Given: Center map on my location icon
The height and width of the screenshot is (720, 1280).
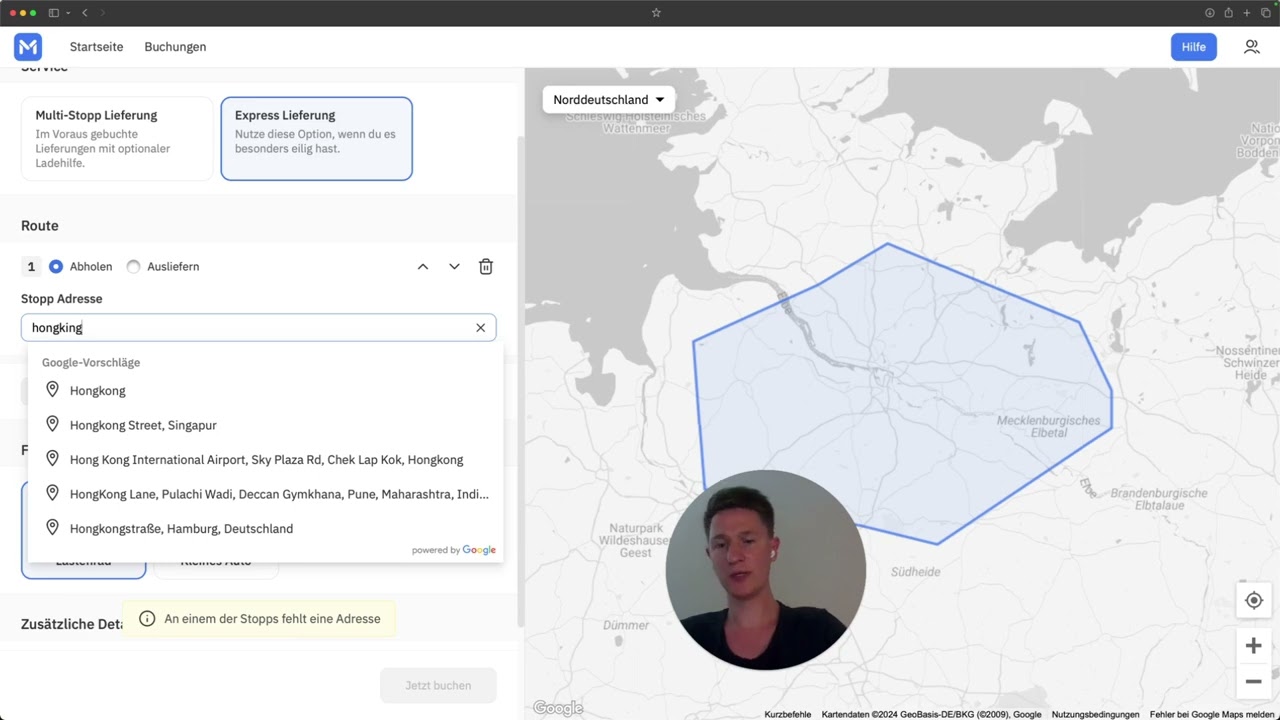Looking at the screenshot, I should tap(1253, 601).
